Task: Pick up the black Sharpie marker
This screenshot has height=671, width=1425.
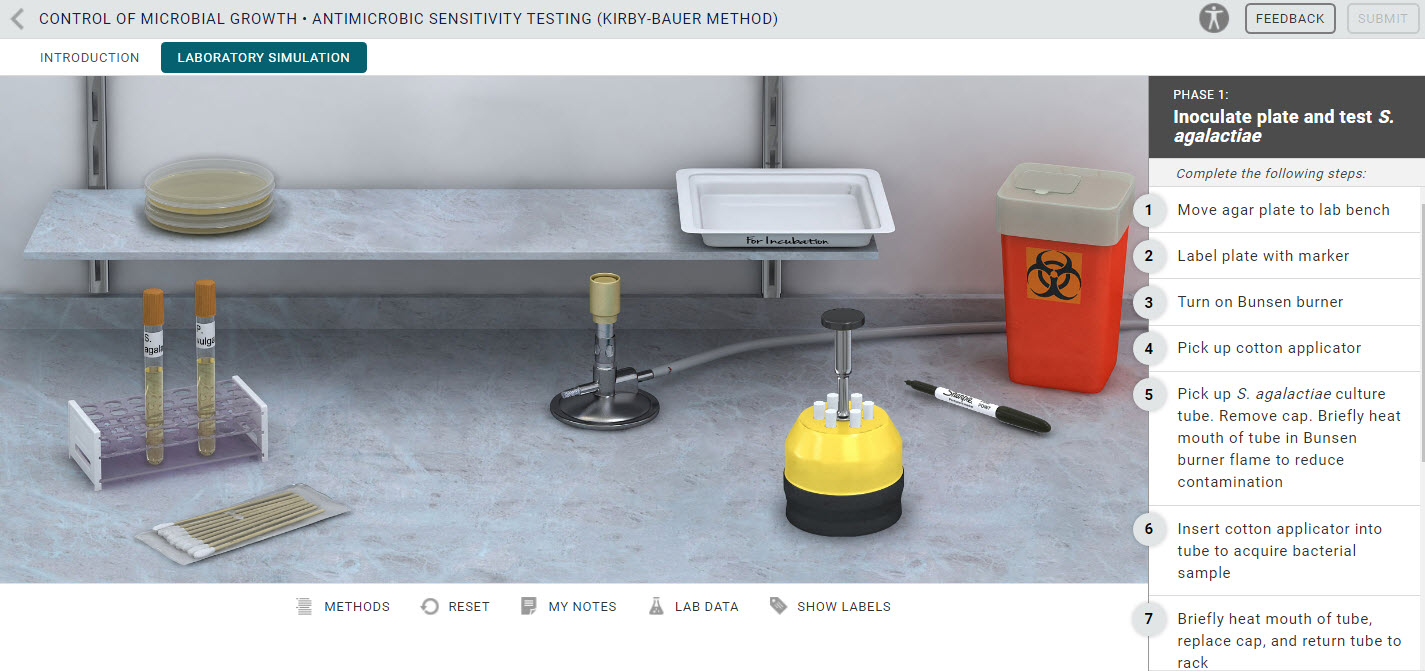Action: 977,404
